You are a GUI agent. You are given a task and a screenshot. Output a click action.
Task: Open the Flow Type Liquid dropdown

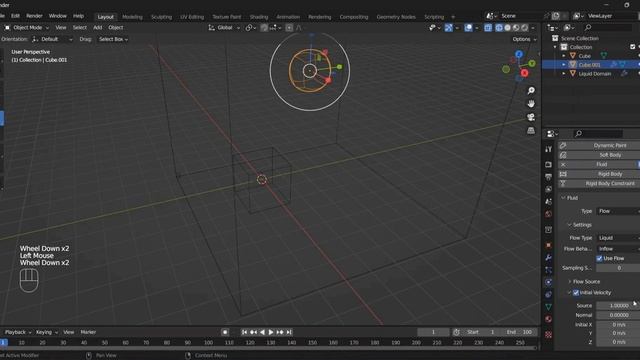coord(618,238)
